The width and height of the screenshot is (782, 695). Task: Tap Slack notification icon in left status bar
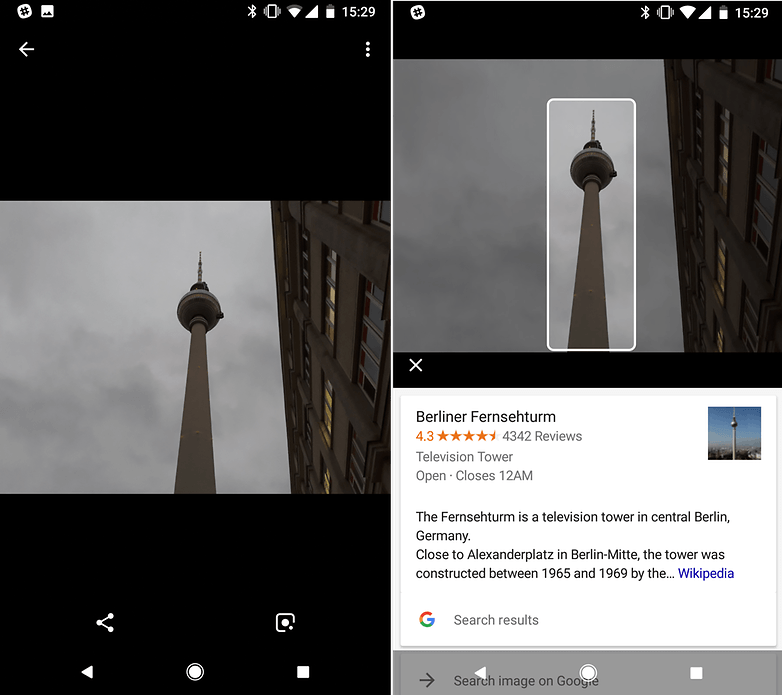[x=24, y=11]
